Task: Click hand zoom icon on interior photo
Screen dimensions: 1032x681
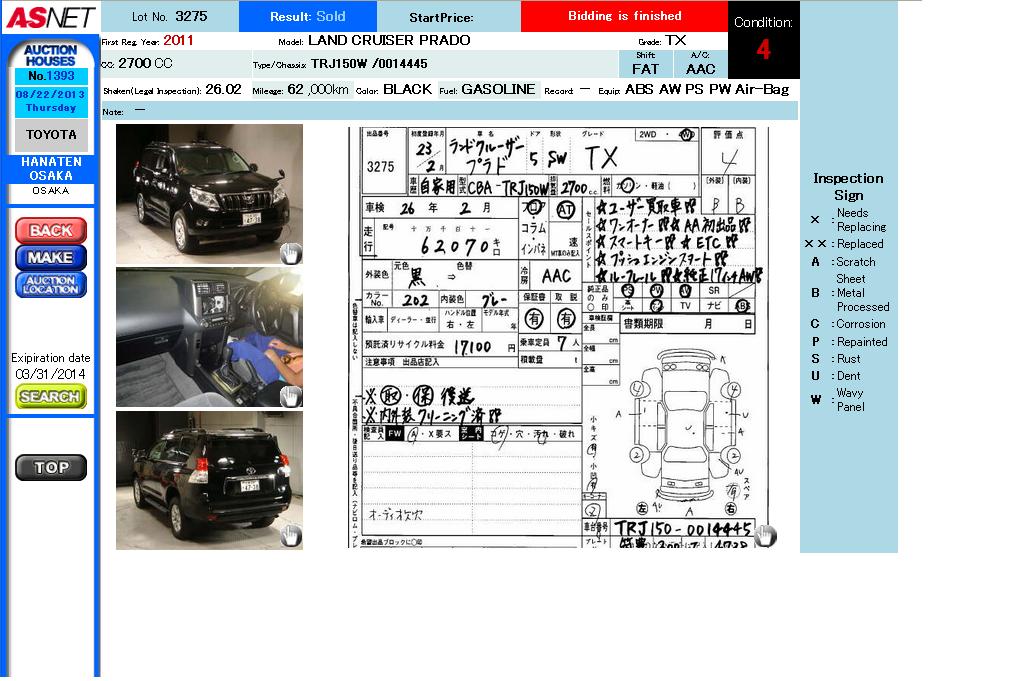Action: [290, 396]
